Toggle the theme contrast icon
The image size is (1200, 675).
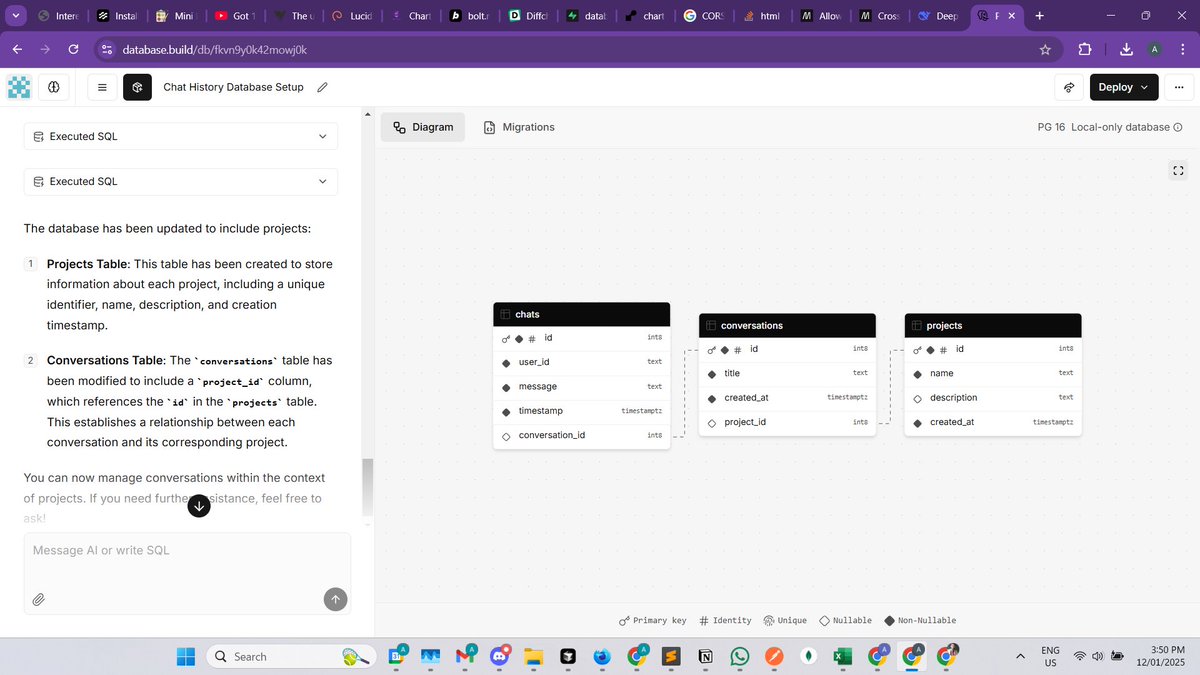coord(53,87)
